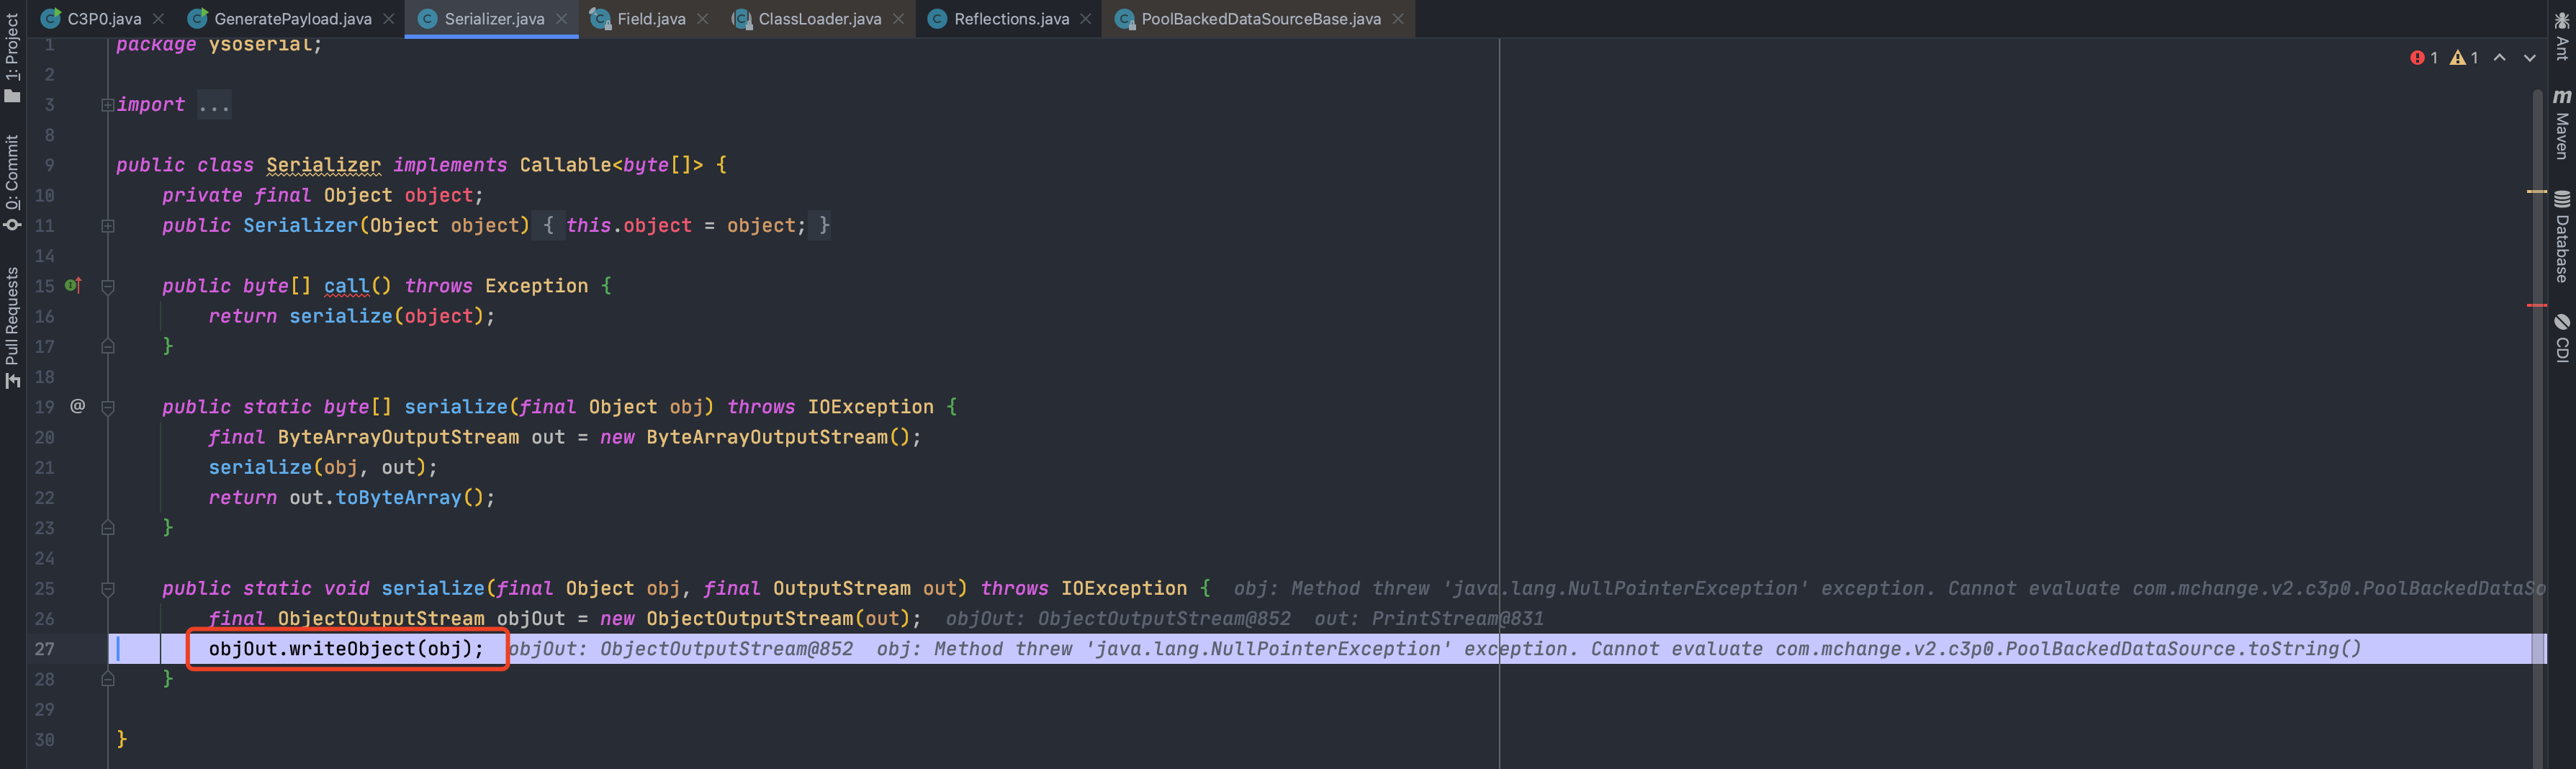Image resolution: width=2576 pixels, height=769 pixels.
Task: Click 'return serialize(object);' on line 16
Action: click(351, 316)
